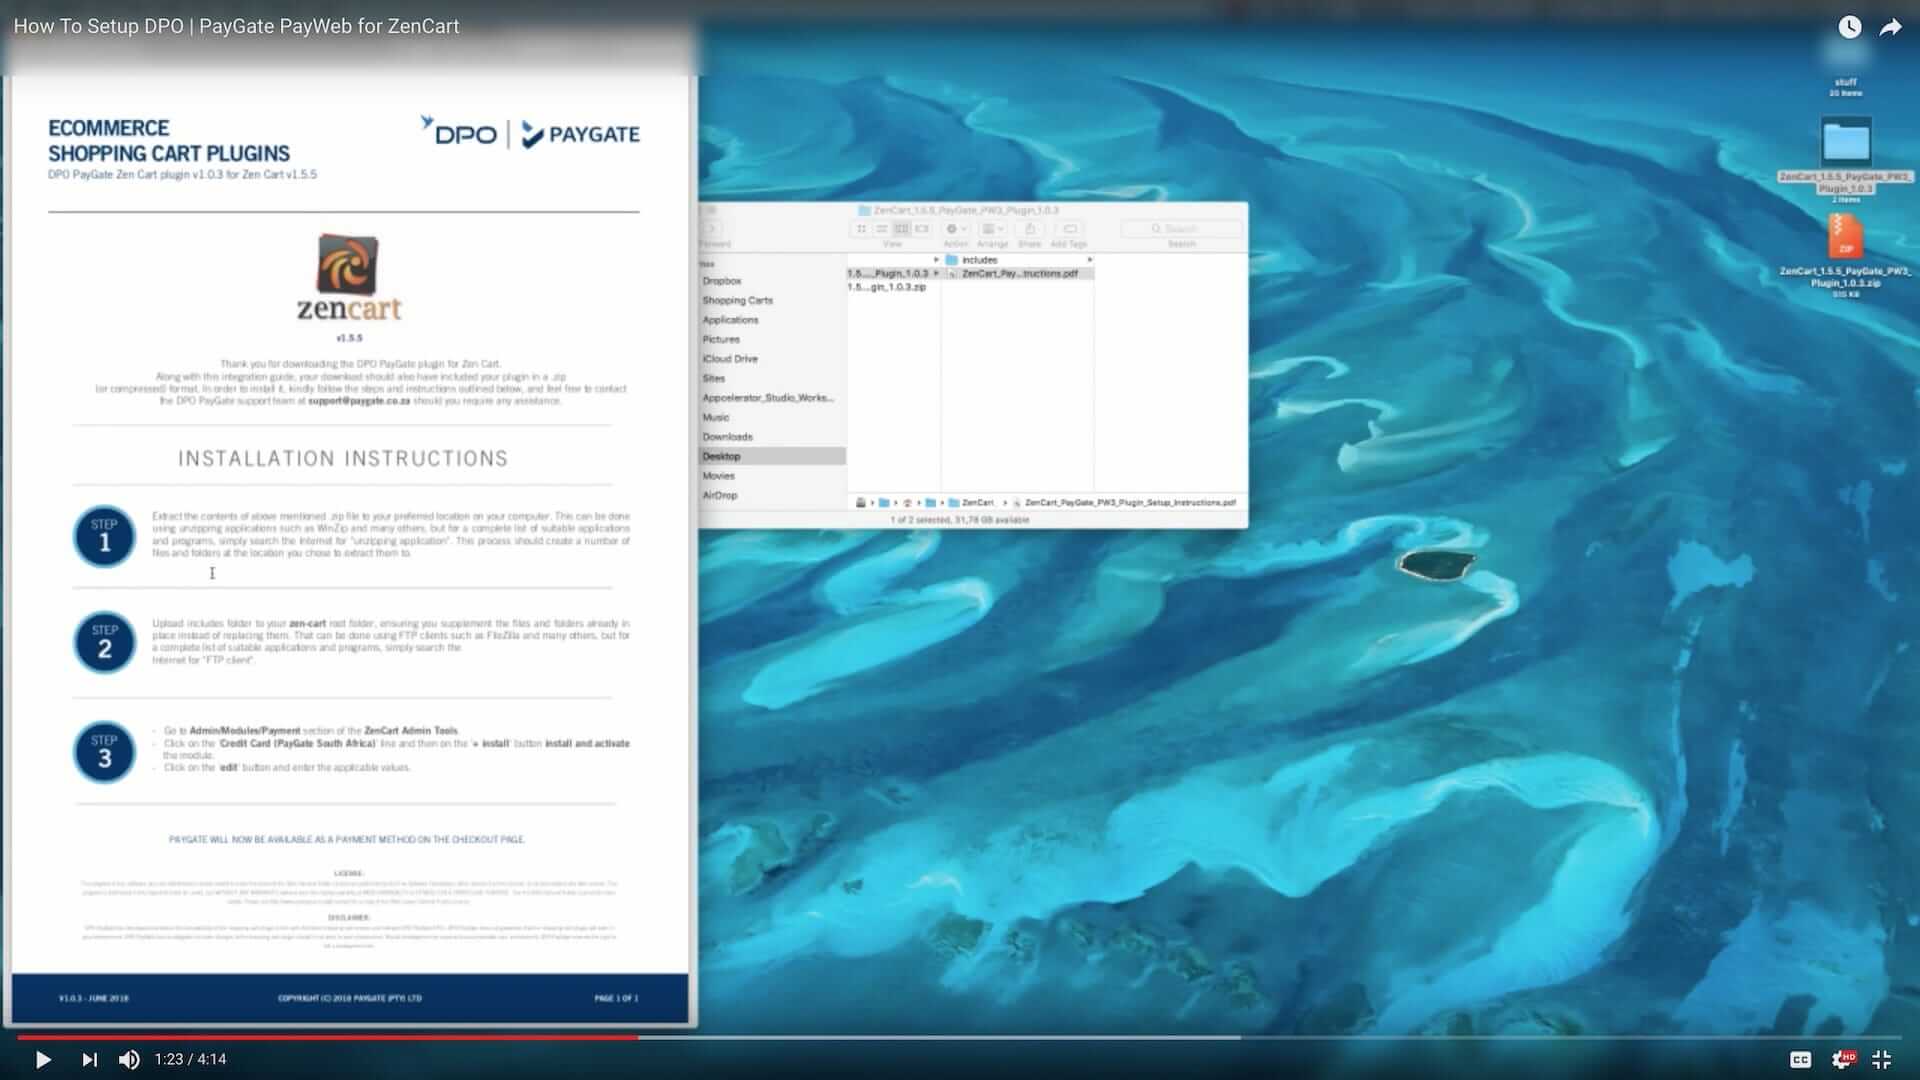Click Finder Add Tags button

pyautogui.click(x=1069, y=229)
